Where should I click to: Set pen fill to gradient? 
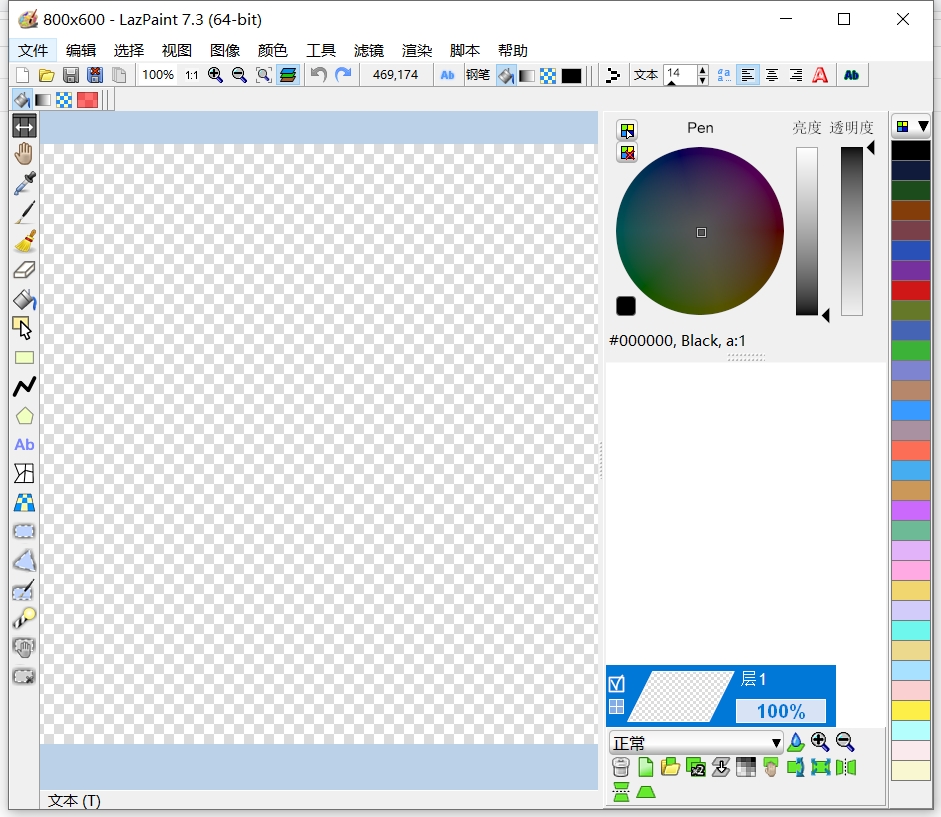coord(526,76)
